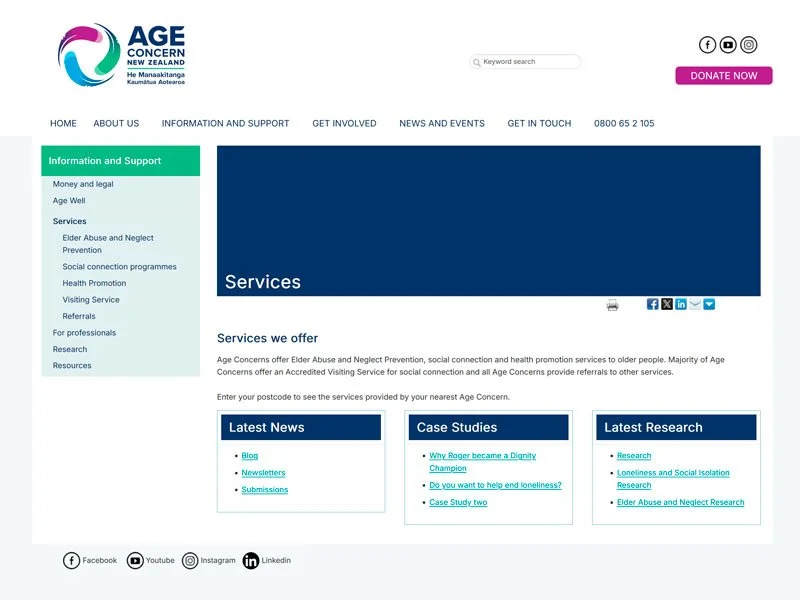The width and height of the screenshot is (800, 600).
Task: Open 'Do you want to help end loneliness?'
Action: pos(495,484)
